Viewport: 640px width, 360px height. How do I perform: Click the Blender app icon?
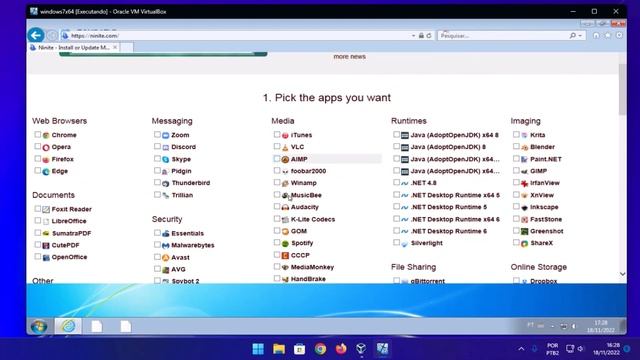point(524,147)
